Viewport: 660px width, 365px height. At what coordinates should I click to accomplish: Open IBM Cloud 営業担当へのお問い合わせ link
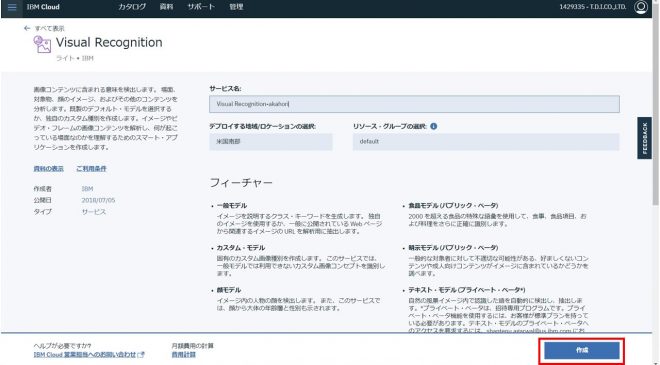click(85, 354)
